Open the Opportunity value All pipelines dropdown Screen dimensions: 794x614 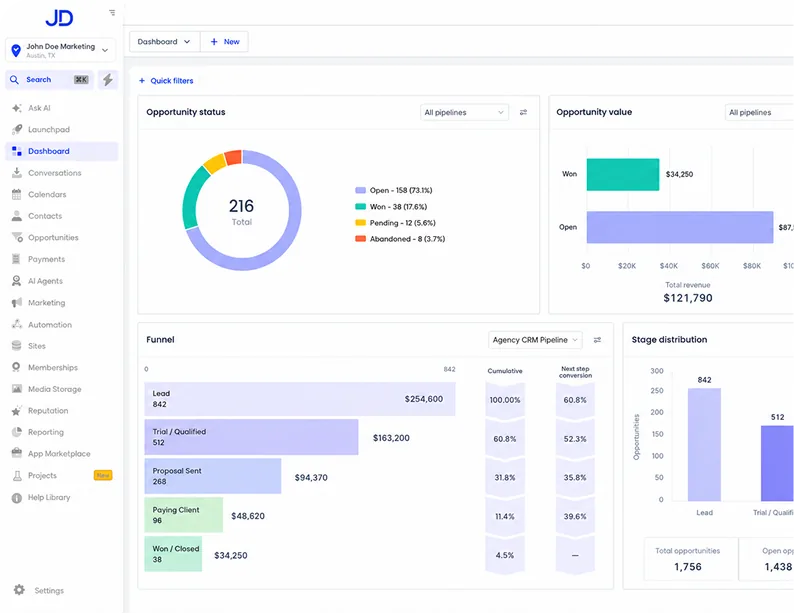(759, 112)
